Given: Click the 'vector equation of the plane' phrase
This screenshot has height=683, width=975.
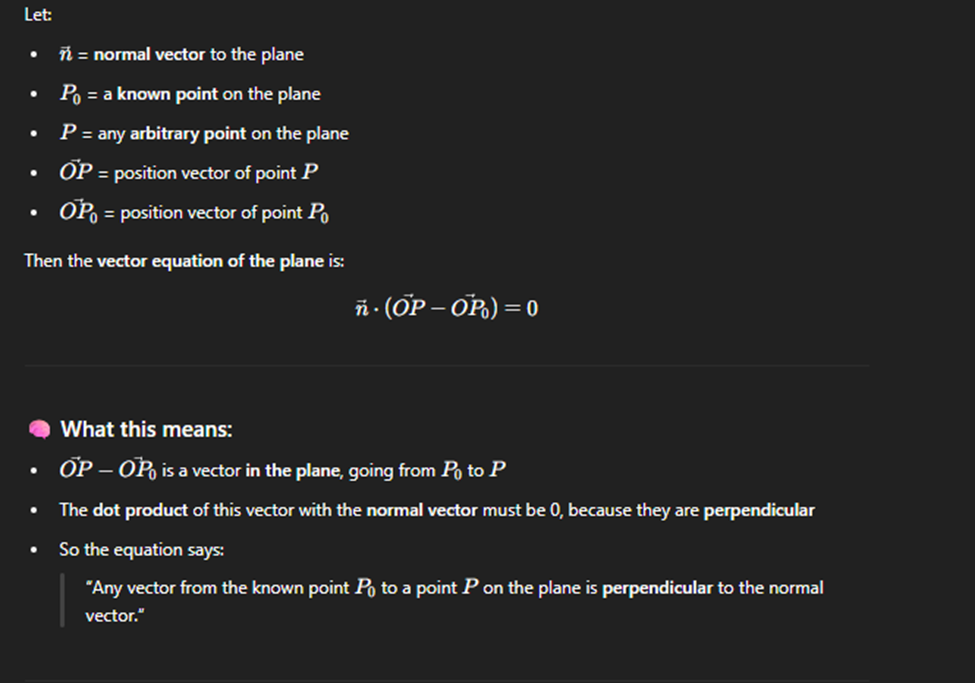Looking at the screenshot, I should point(210,261).
